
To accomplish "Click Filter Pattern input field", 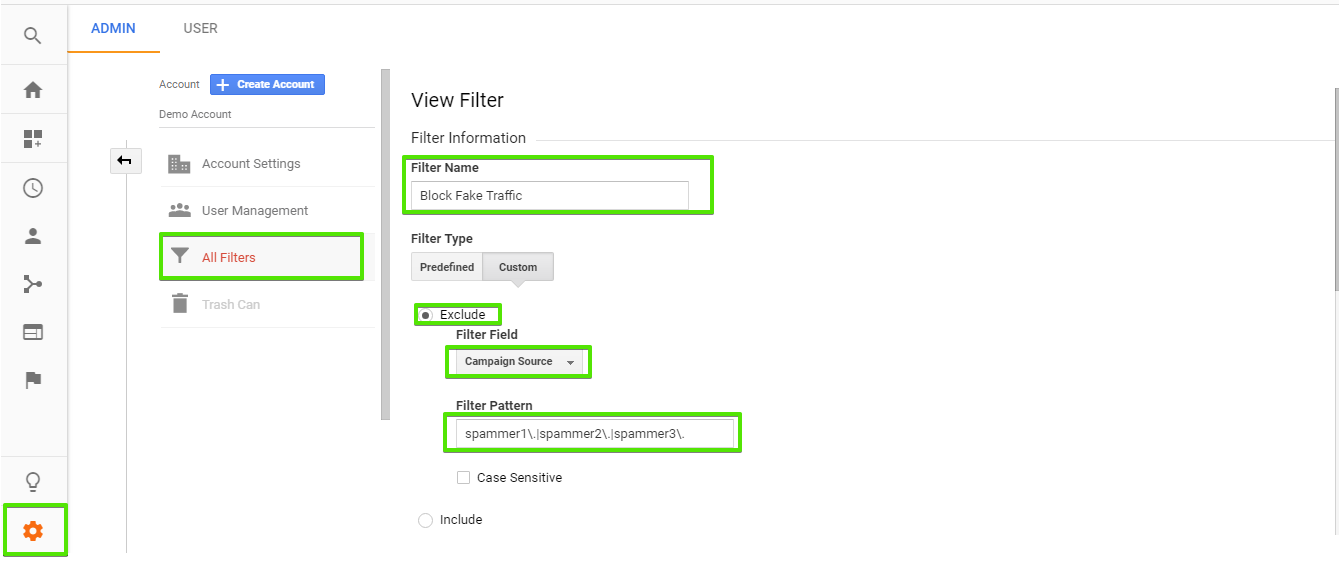I will (x=595, y=434).
